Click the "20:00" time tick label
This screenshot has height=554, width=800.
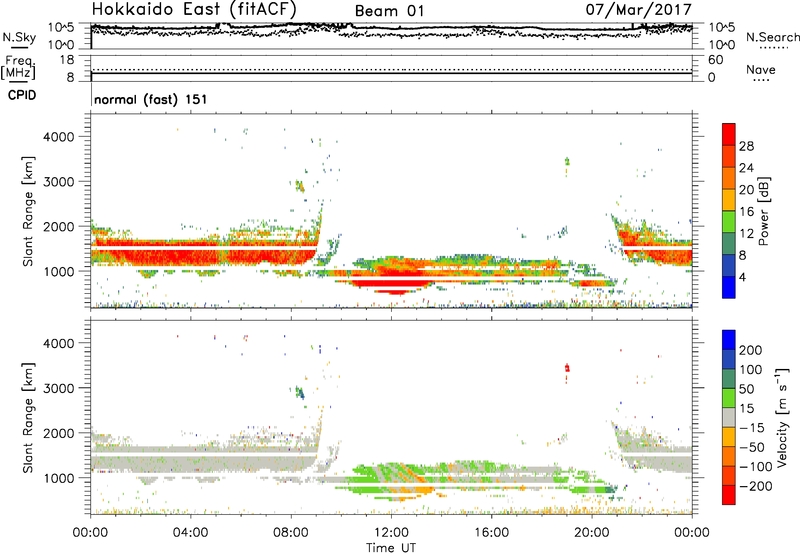coord(591,533)
